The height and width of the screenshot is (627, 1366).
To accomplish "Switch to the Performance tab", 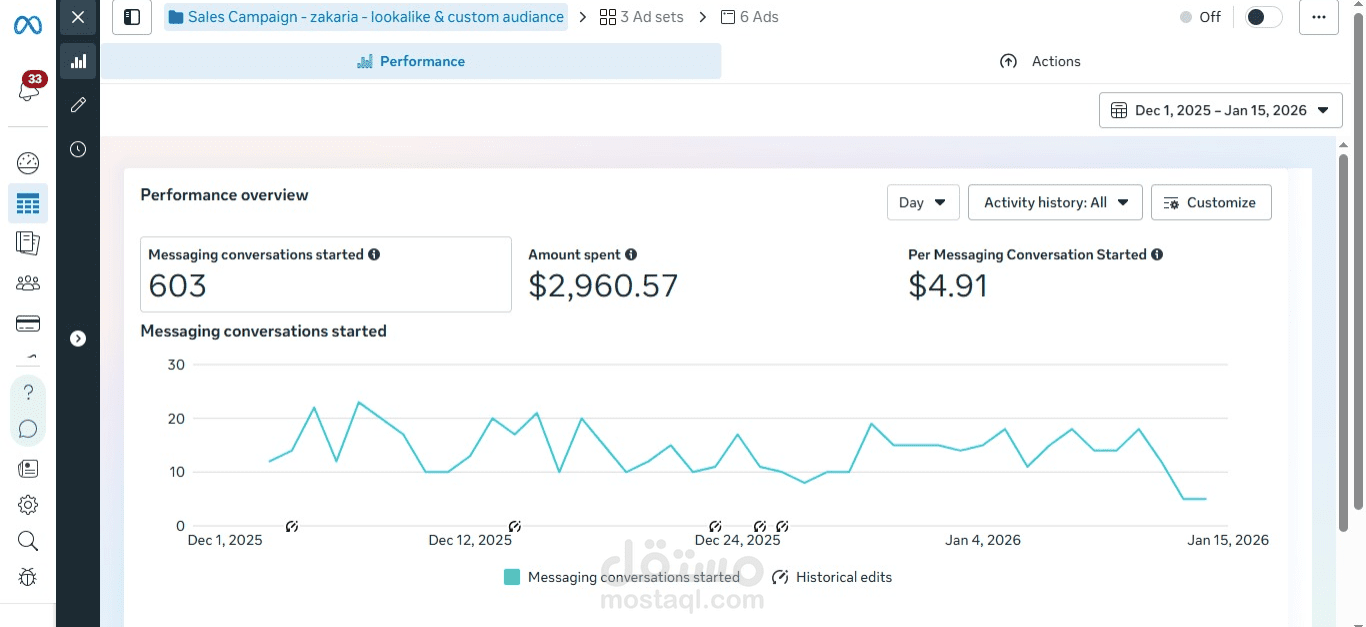I will [411, 61].
